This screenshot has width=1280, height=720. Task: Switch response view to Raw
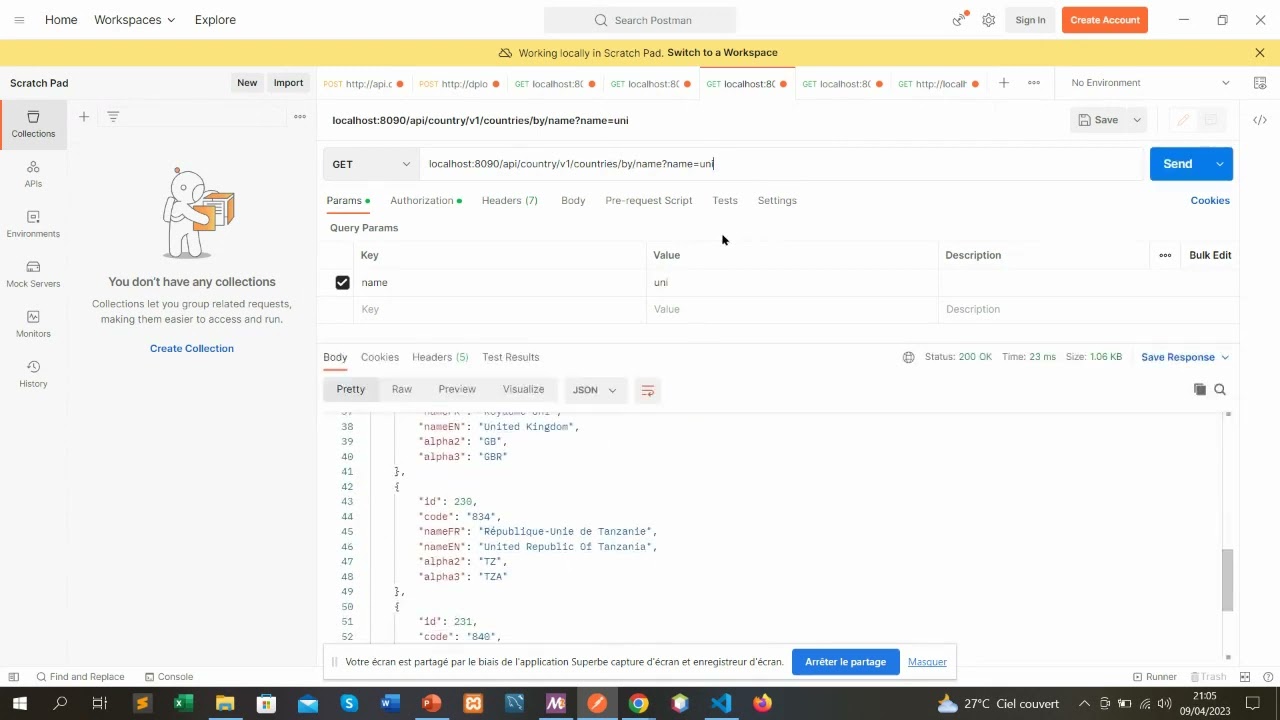402,389
